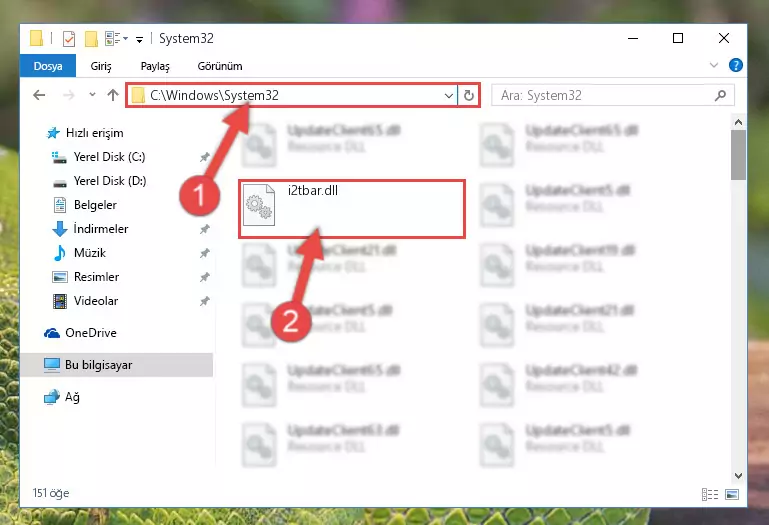The height and width of the screenshot is (525, 769).
Task: Click the vertical scrollbar thumb
Action: [x=738, y=155]
